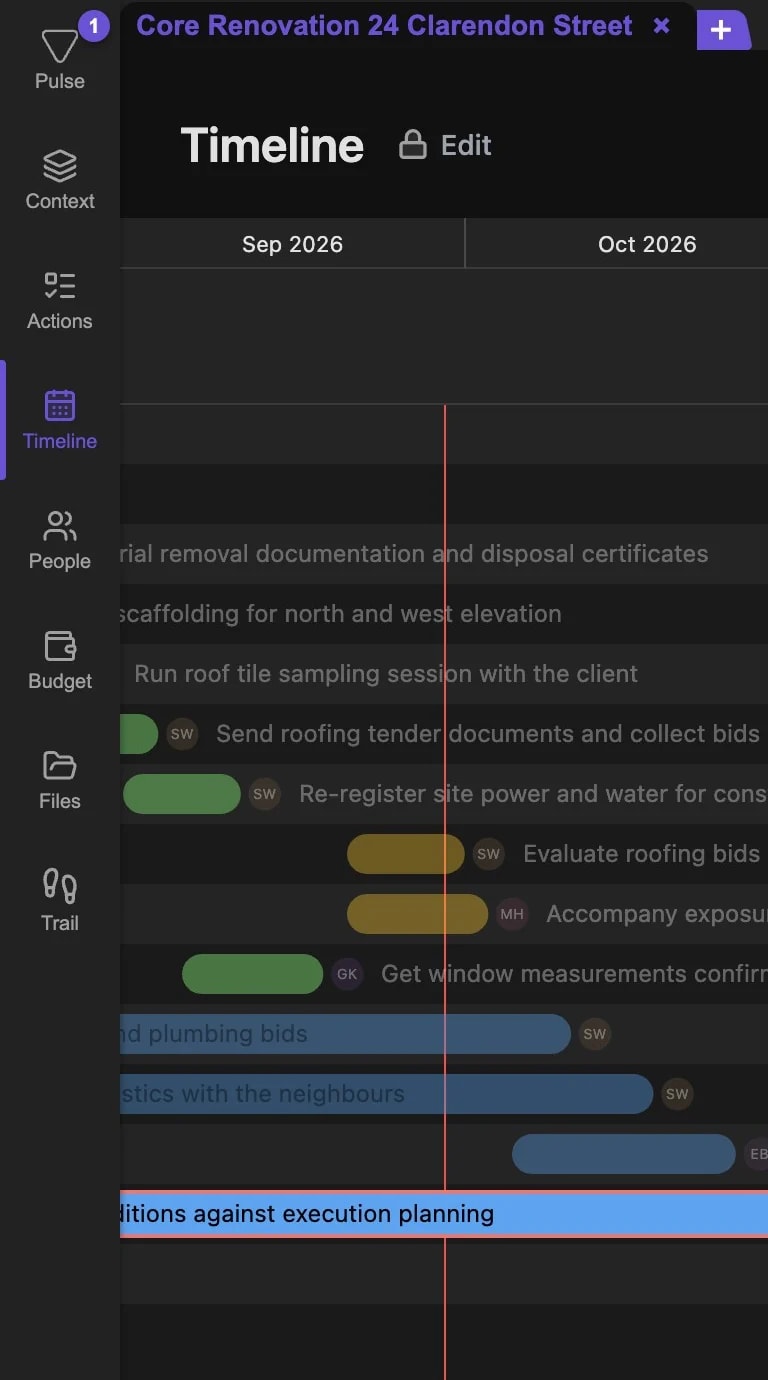Screen dimensions: 768x1380
Task: Open the Files folder section
Action: [x=60, y=780]
